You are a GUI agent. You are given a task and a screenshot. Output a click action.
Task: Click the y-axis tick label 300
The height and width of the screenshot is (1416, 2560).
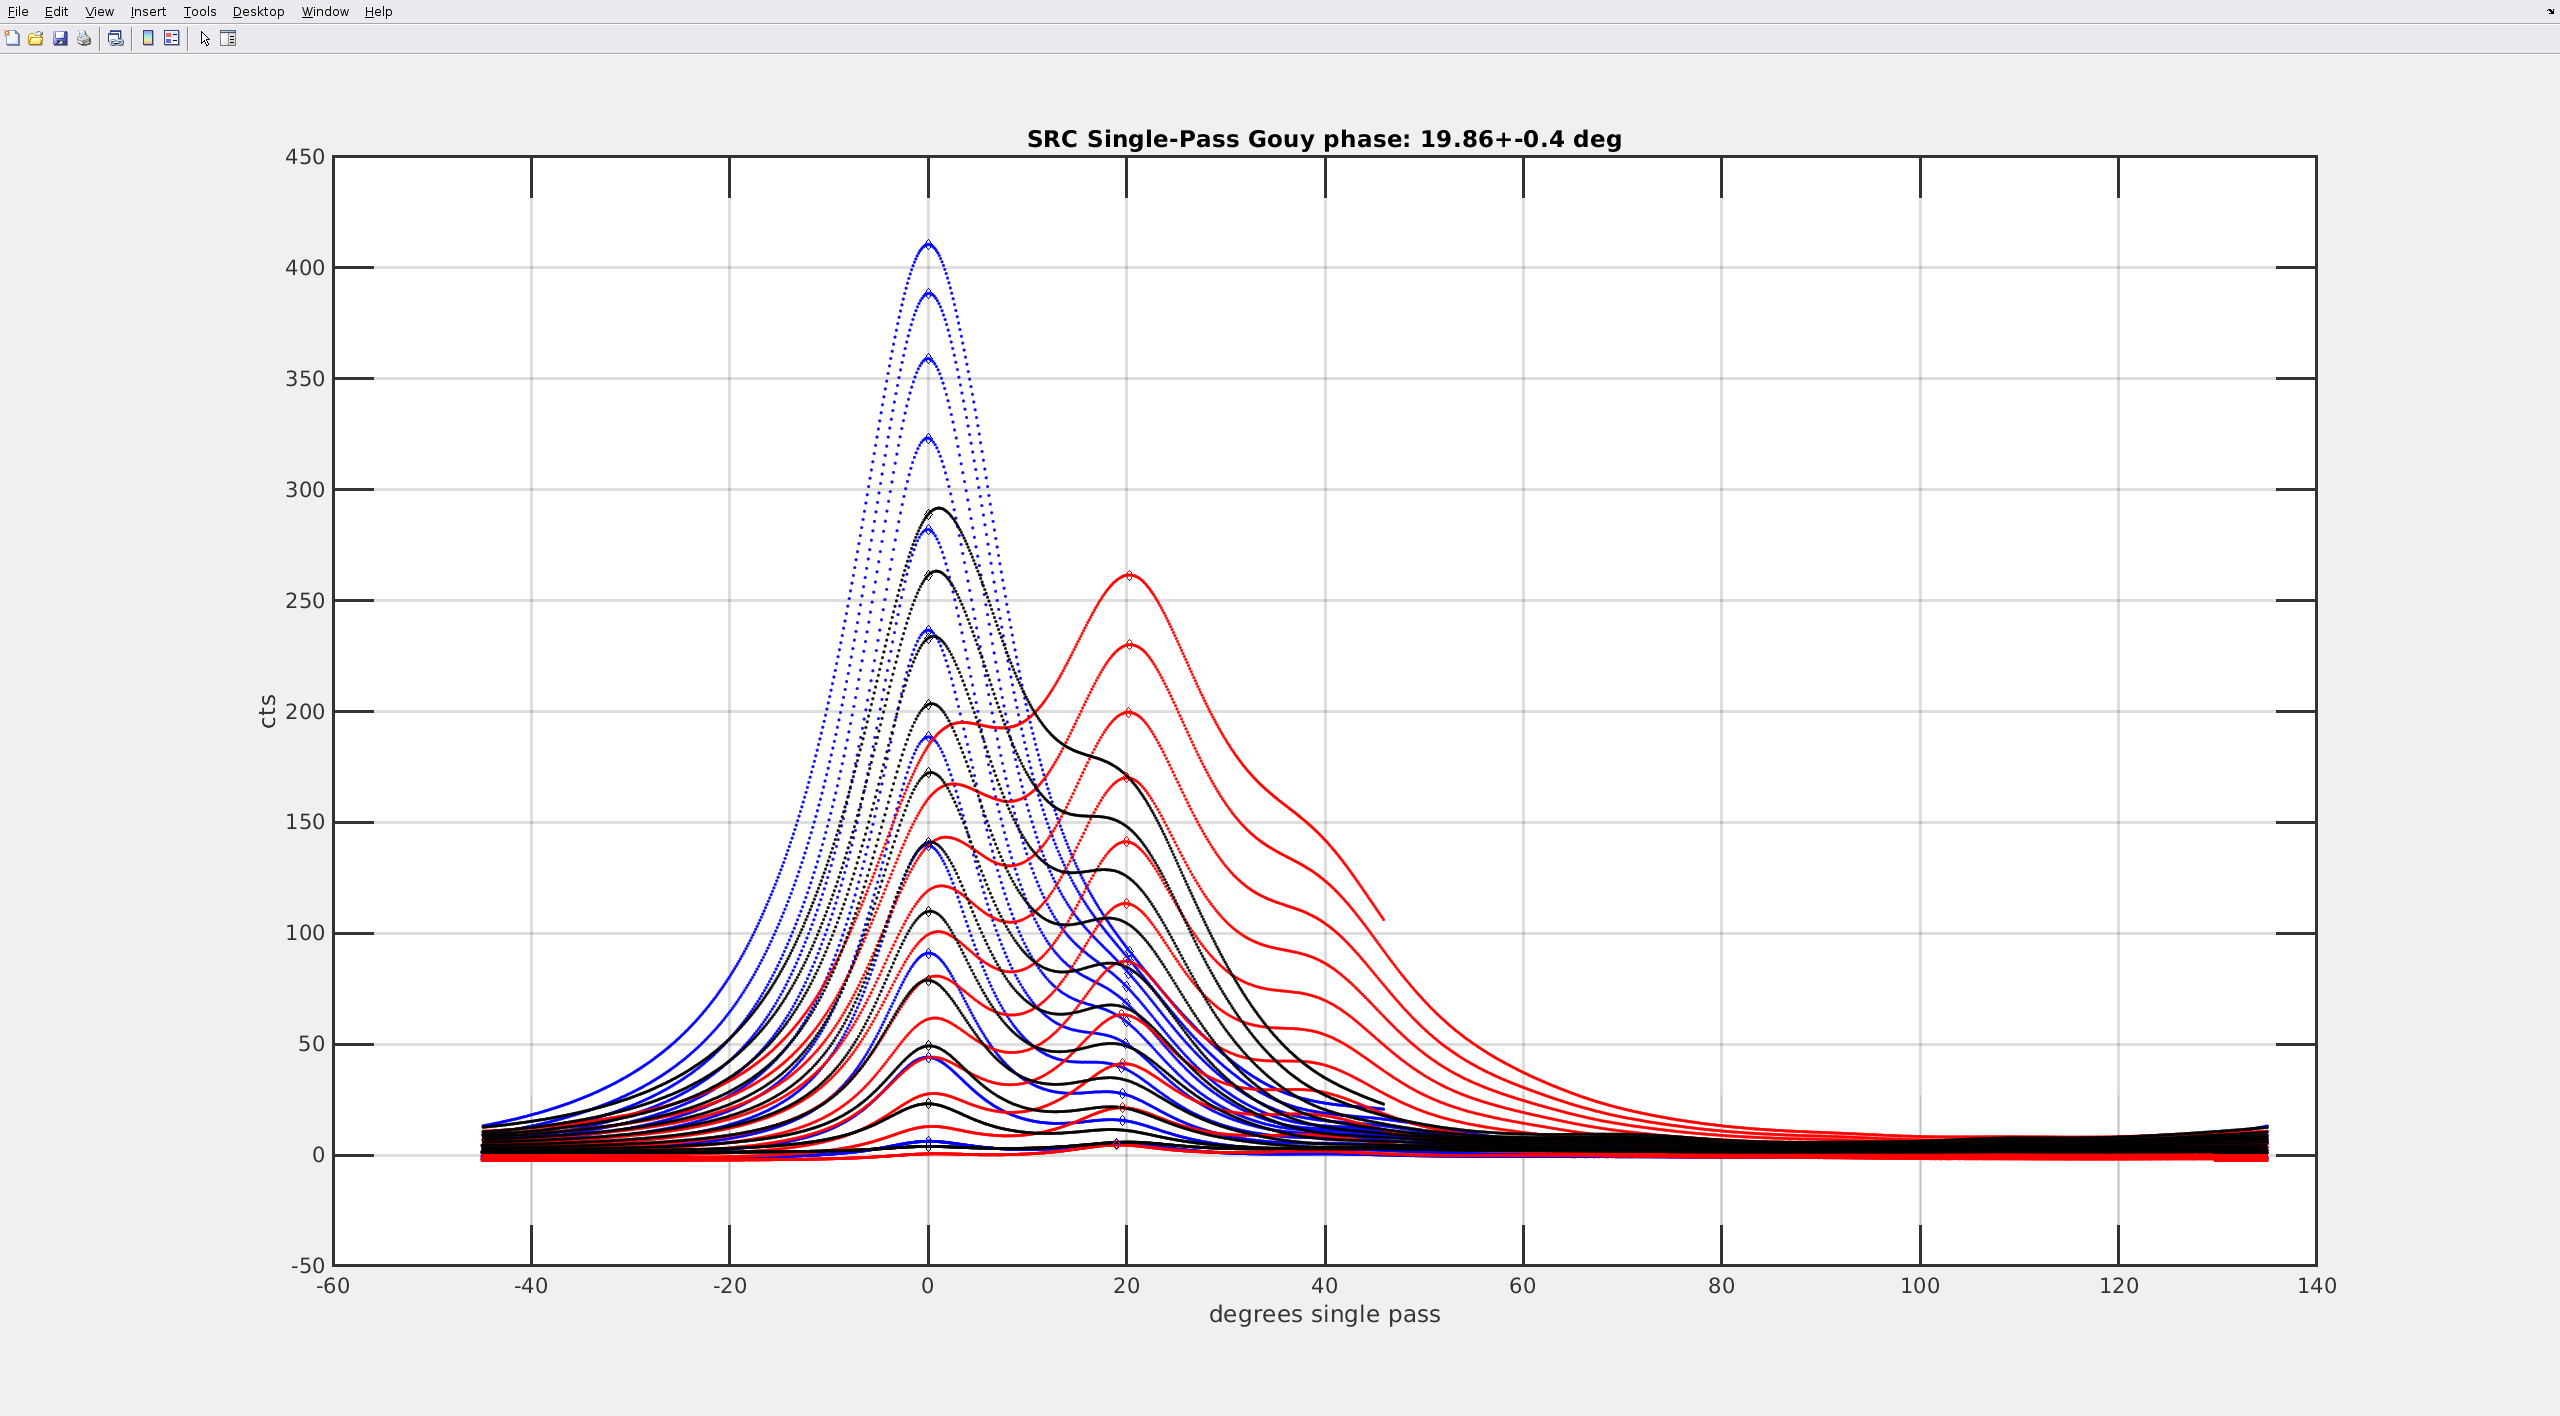coord(305,490)
